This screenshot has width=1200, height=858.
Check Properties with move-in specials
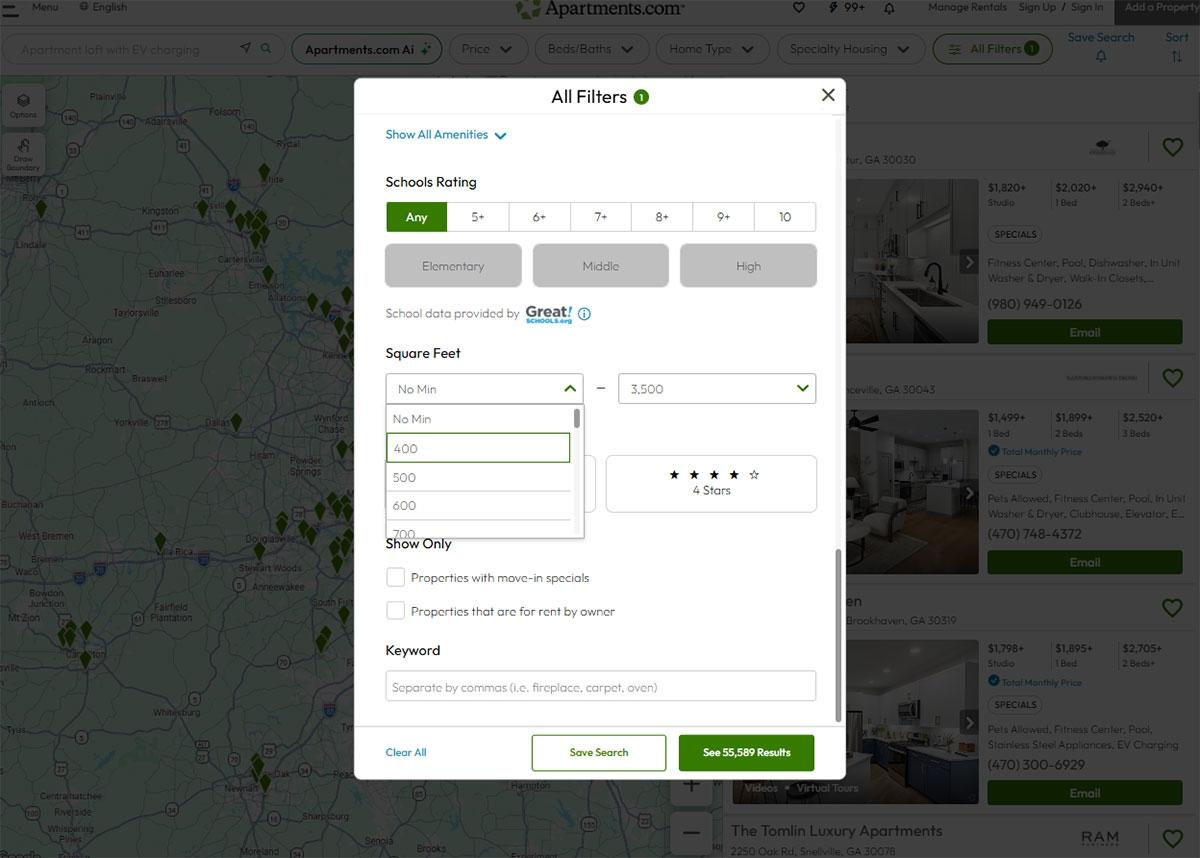[x=396, y=577]
